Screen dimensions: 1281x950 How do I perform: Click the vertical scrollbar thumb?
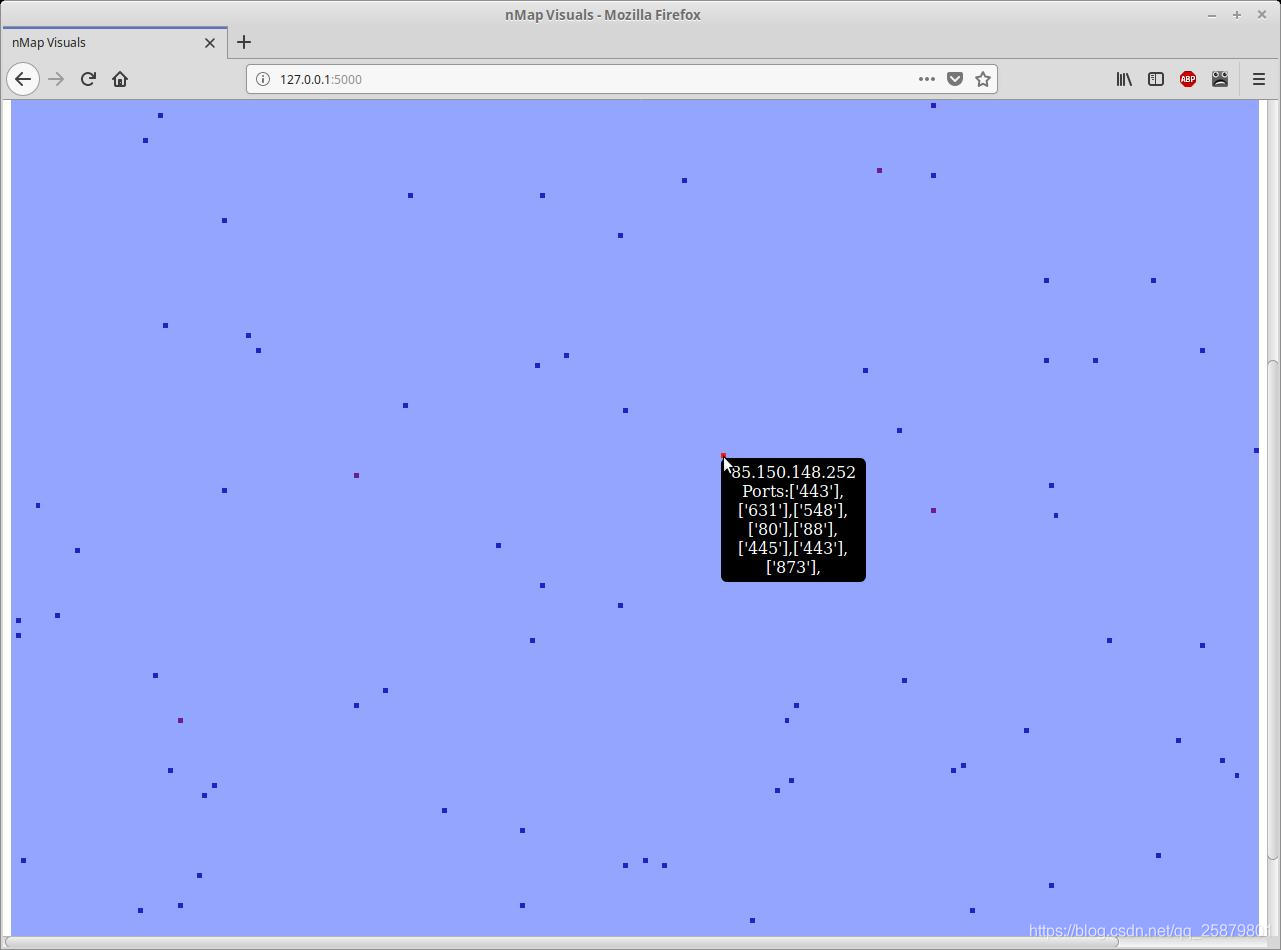tap(1272, 608)
